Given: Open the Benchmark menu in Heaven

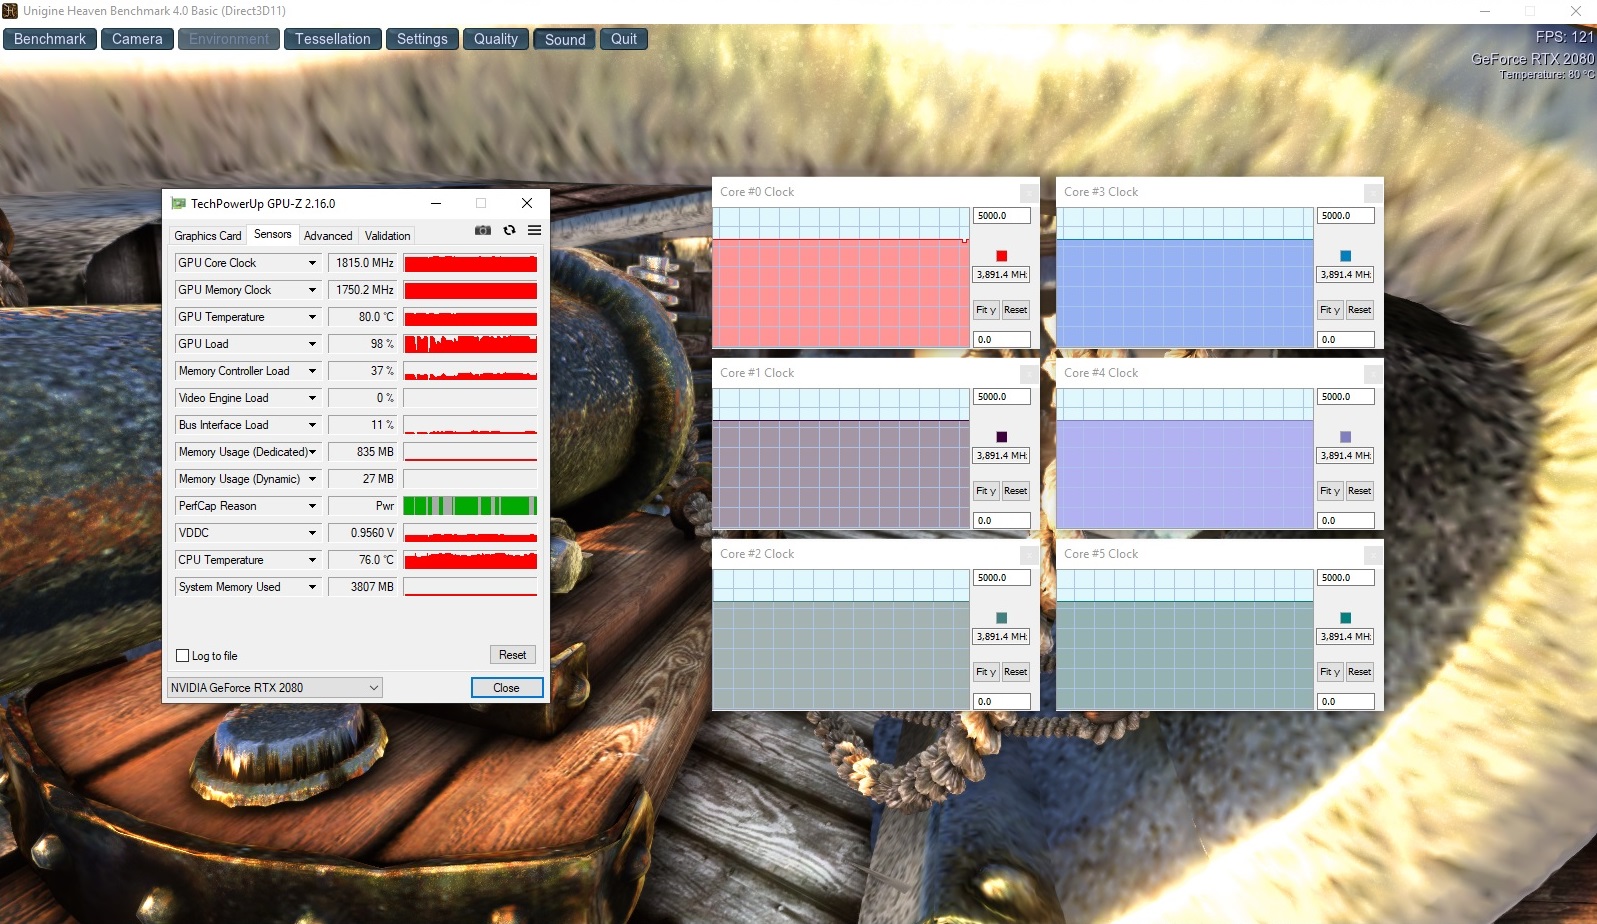Looking at the screenshot, I should [x=50, y=39].
